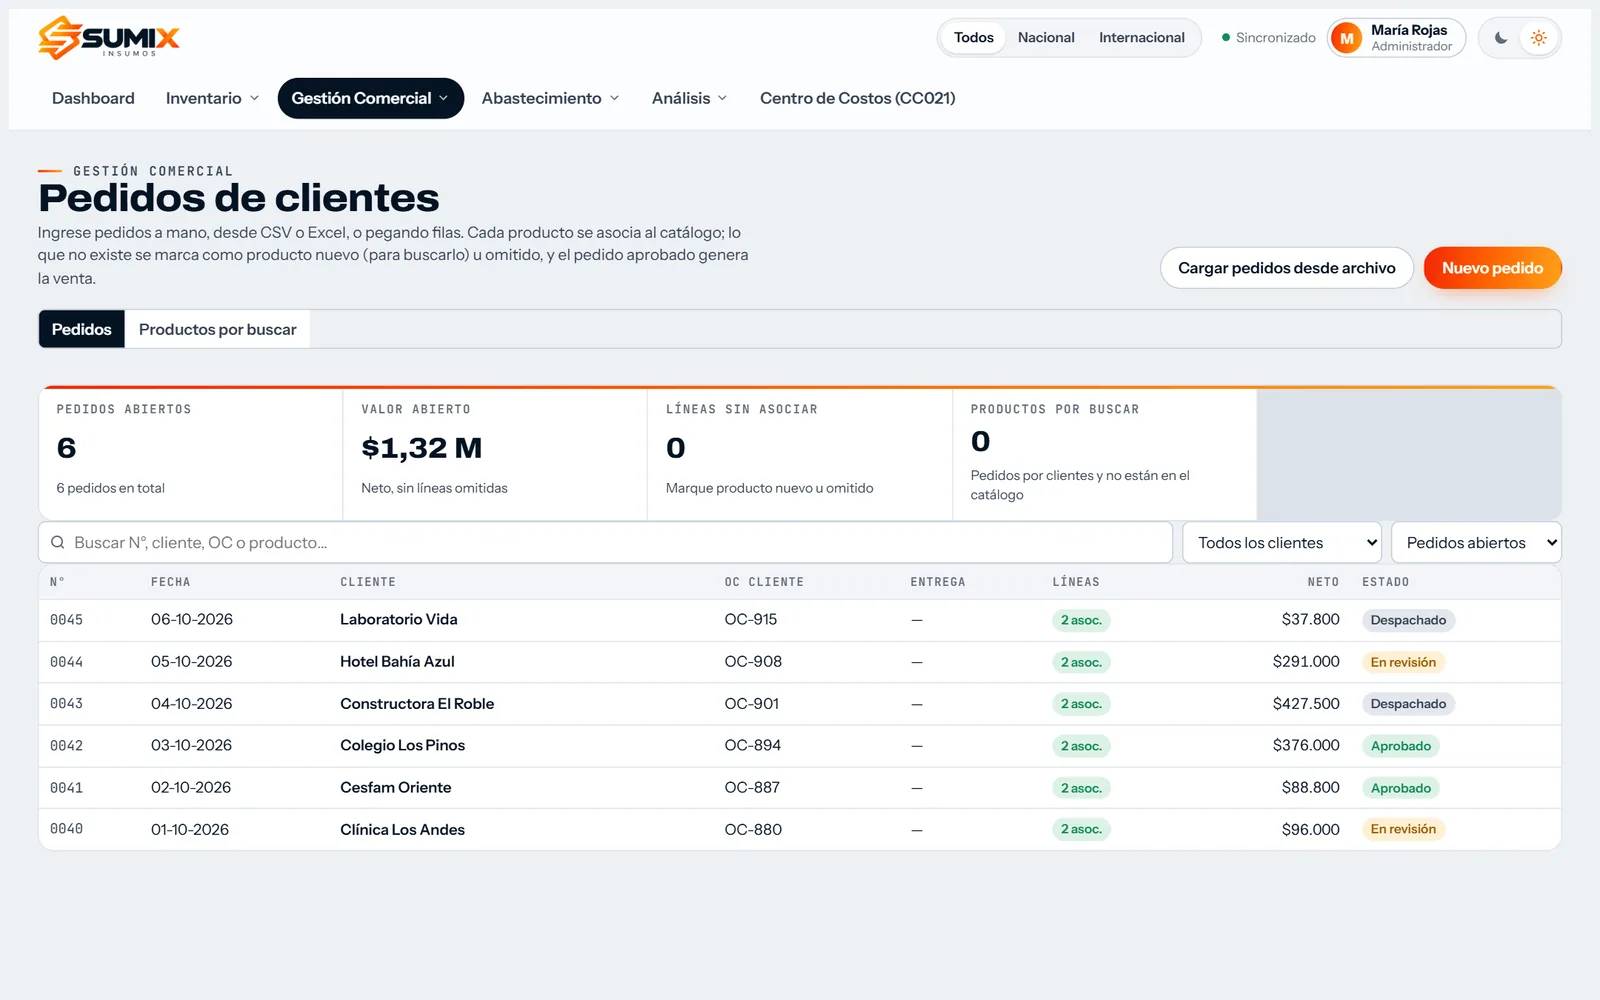Expand the Gestión Comercial menu
The width and height of the screenshot is (1600, 1000).
click(x=370, y=98)
